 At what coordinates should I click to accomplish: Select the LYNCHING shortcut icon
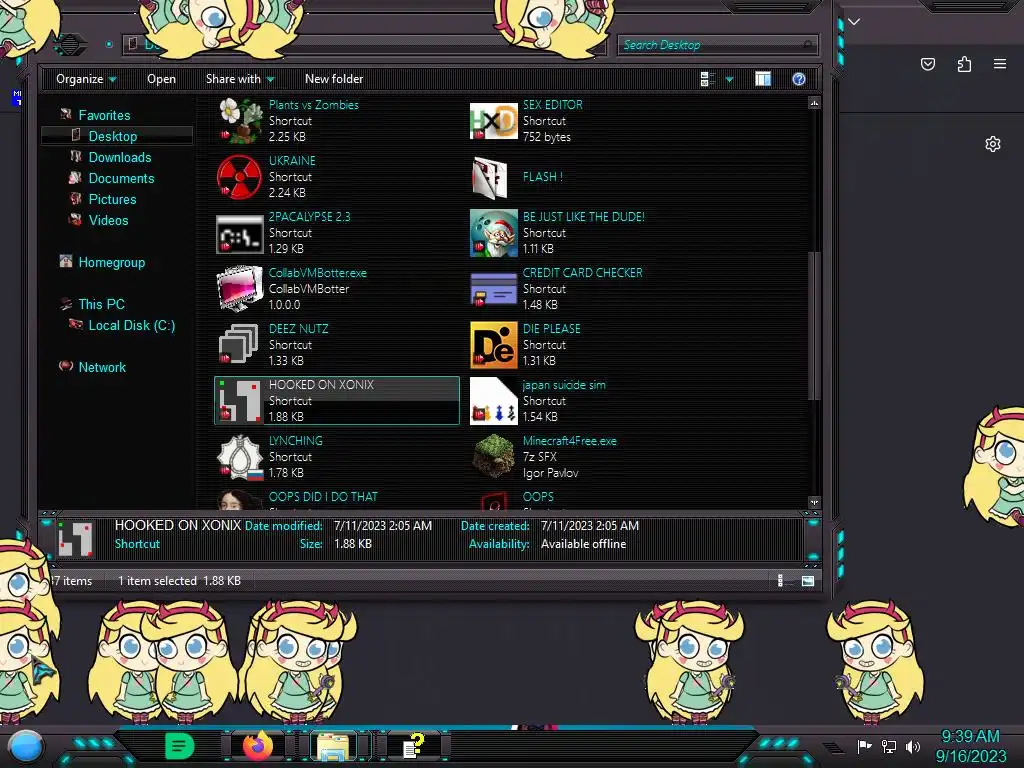239,457
